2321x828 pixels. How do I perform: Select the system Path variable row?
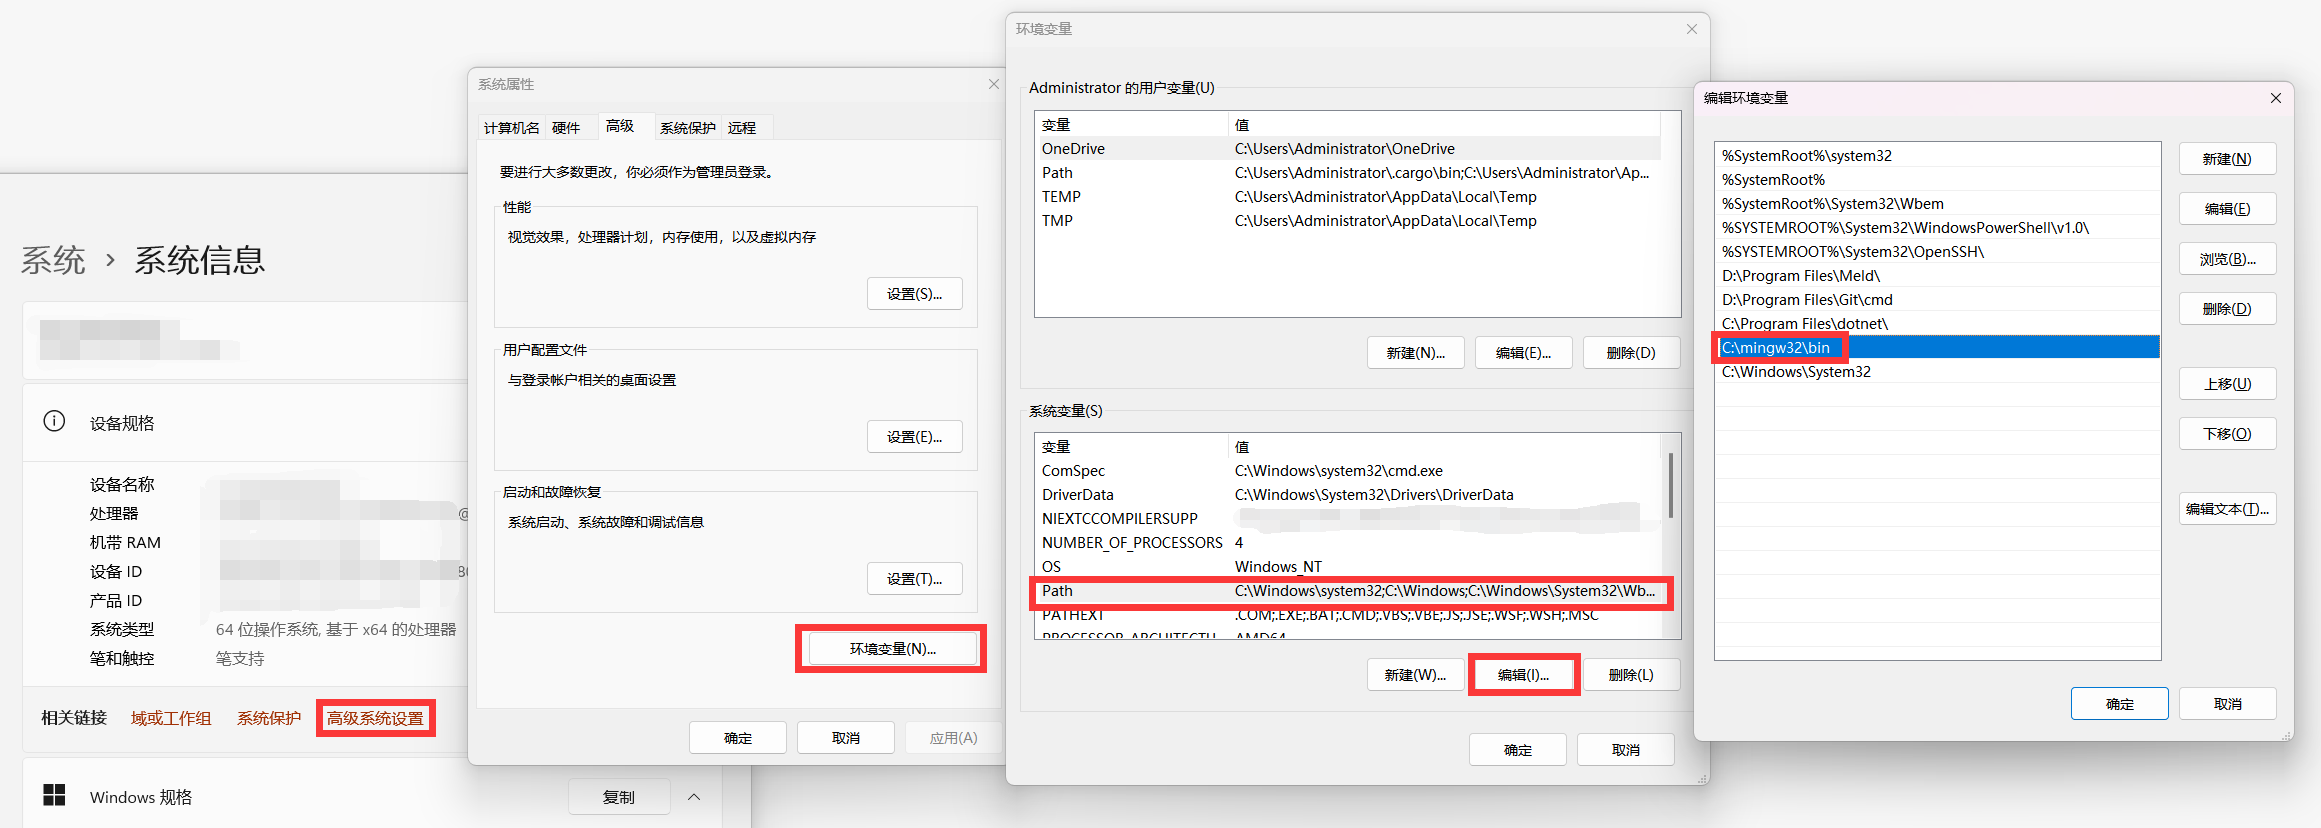(x=1347, y=591)
